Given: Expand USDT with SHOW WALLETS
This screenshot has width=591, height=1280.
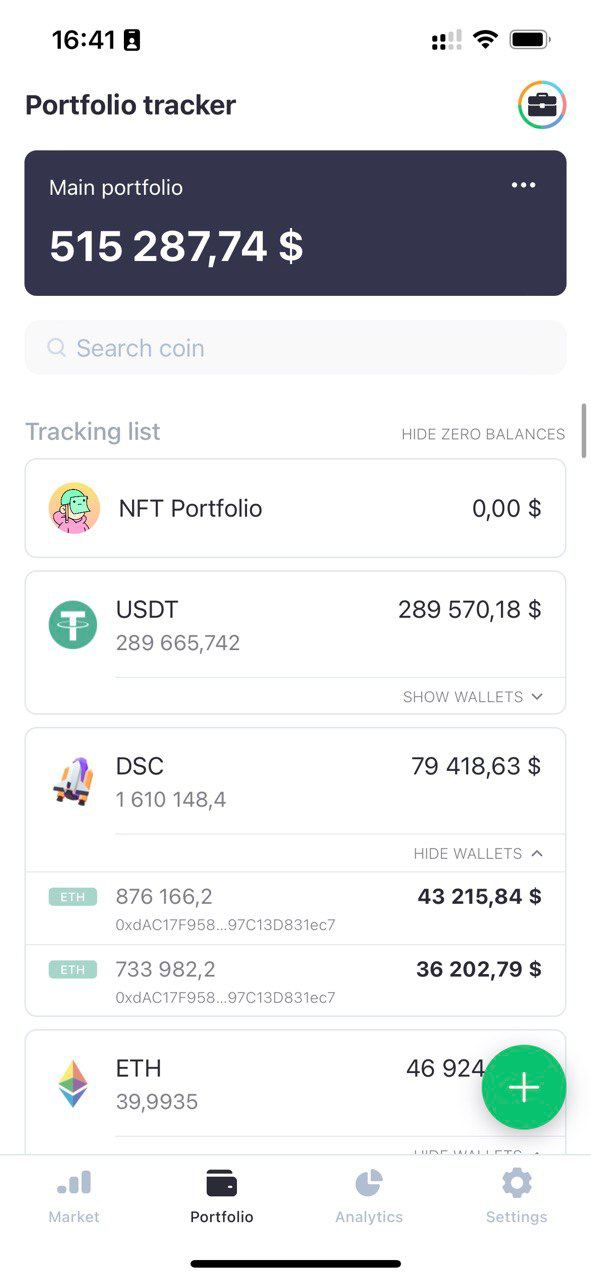Looking at the screenshot, I should point(473,696).
